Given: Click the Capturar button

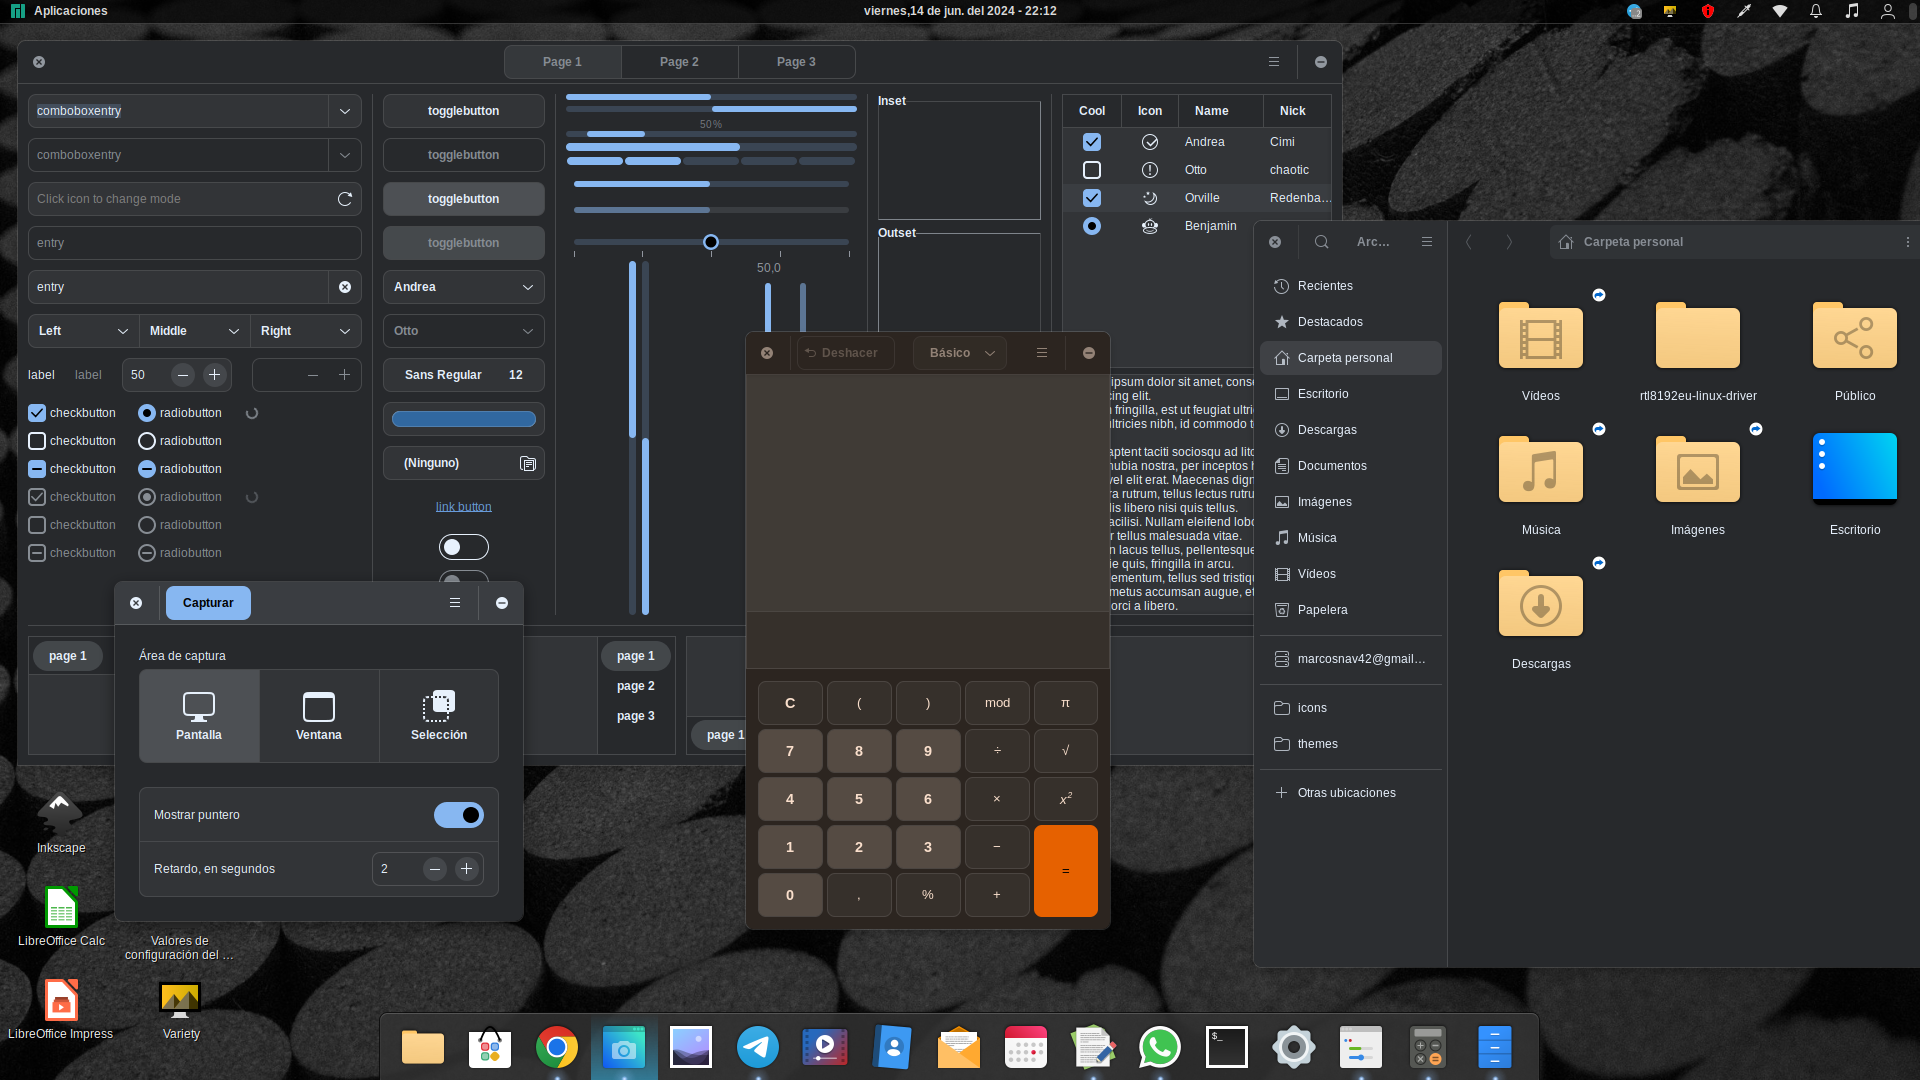Looking at the screenshot, I should 208,603.
